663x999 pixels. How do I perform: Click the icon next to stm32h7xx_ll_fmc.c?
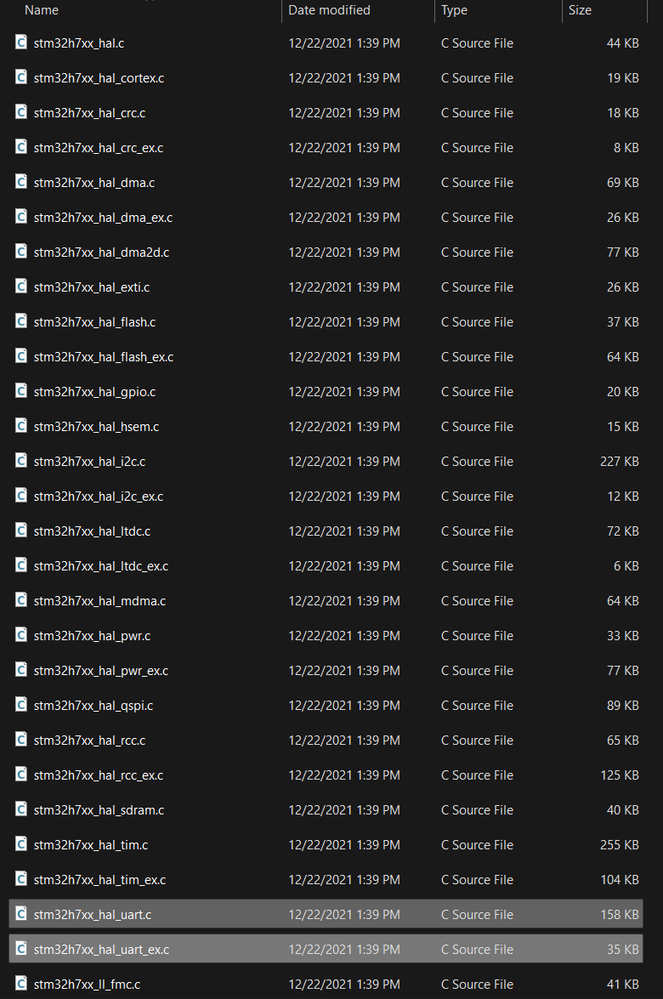[21, 984]
